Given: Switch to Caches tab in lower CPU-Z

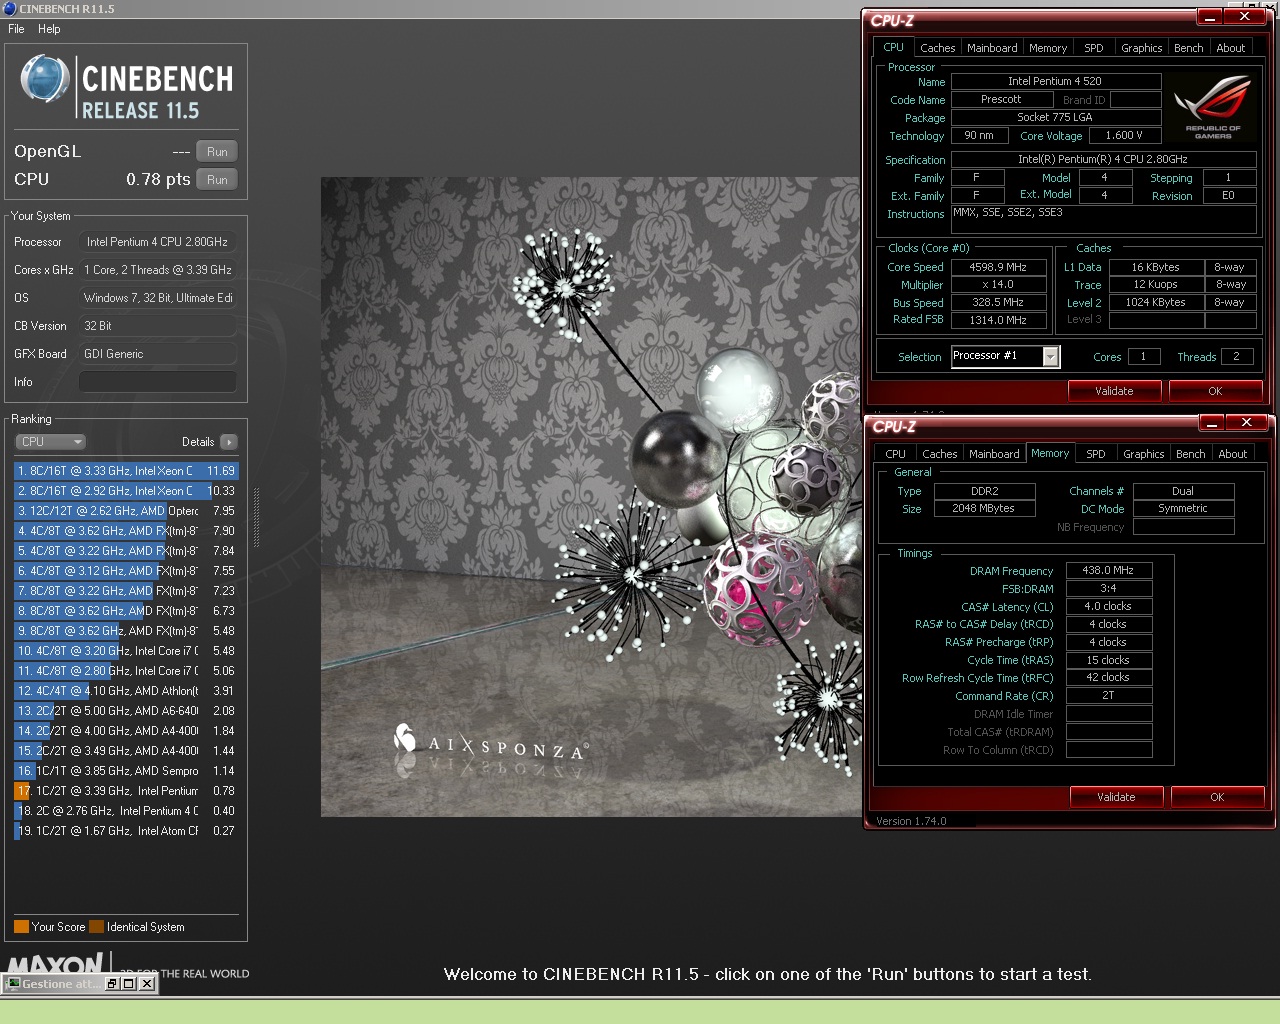Looking at the screenshot, I should [x=939, y=454].
